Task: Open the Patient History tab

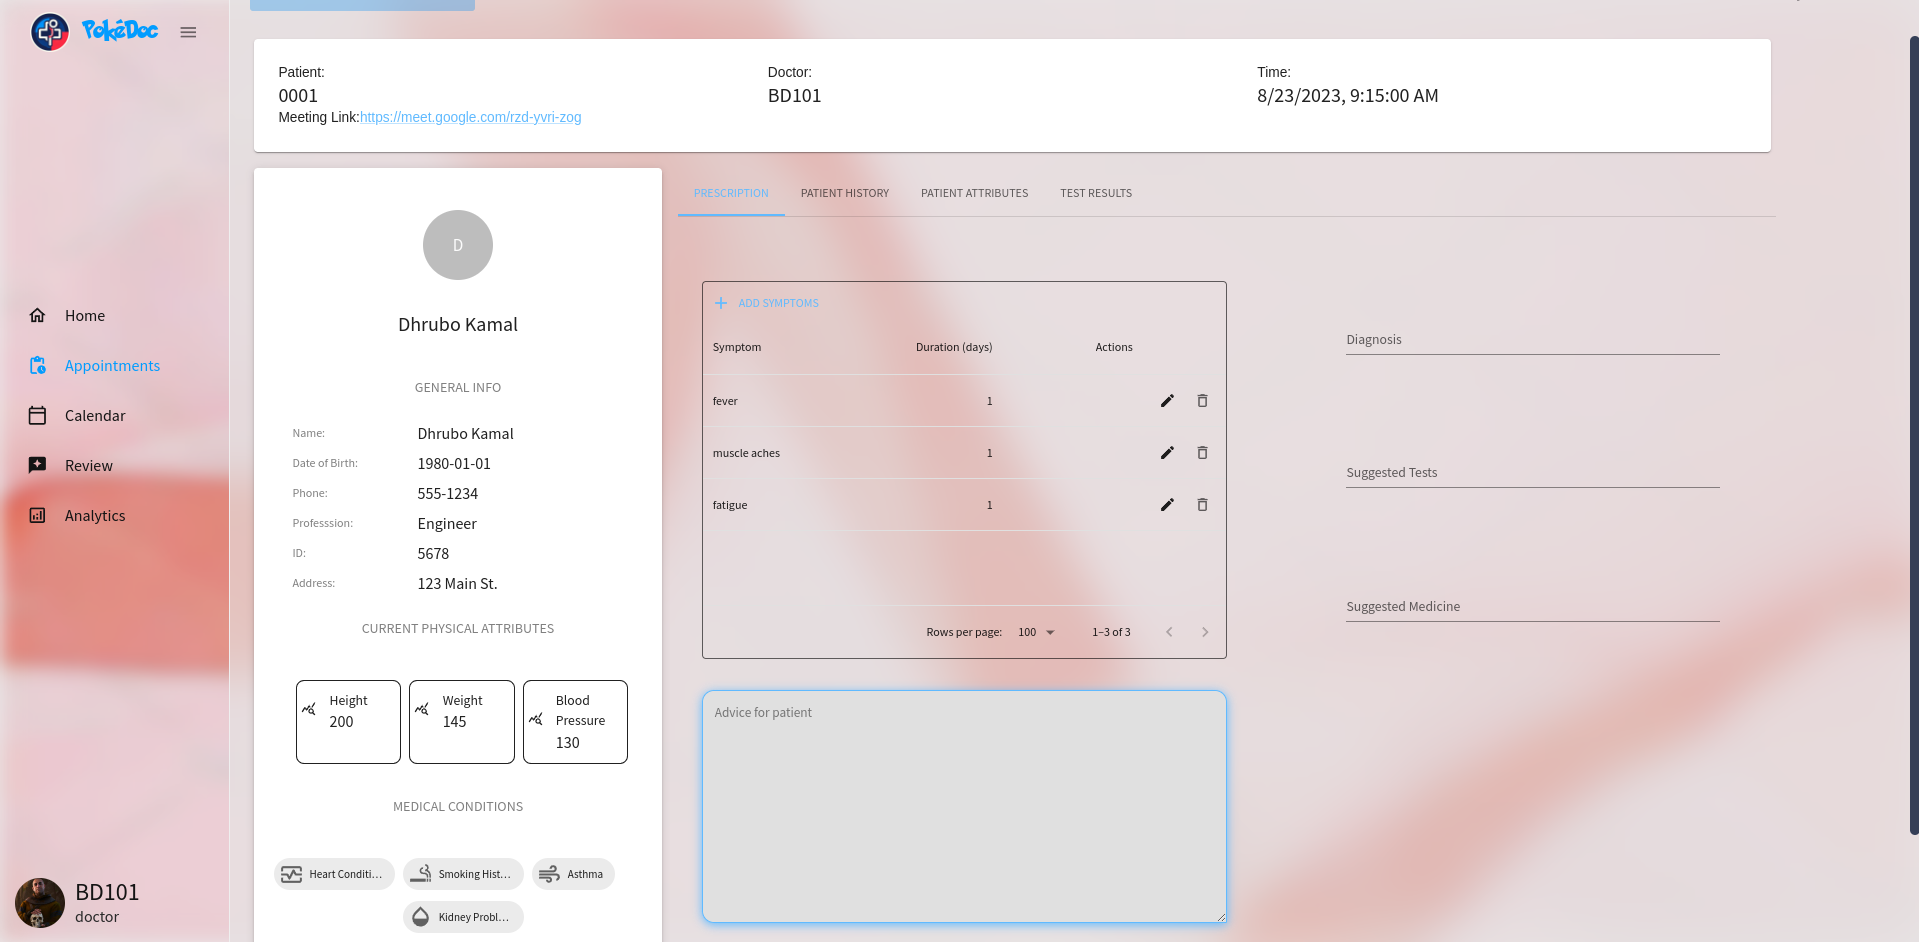Action: click(x=845, y=193)
